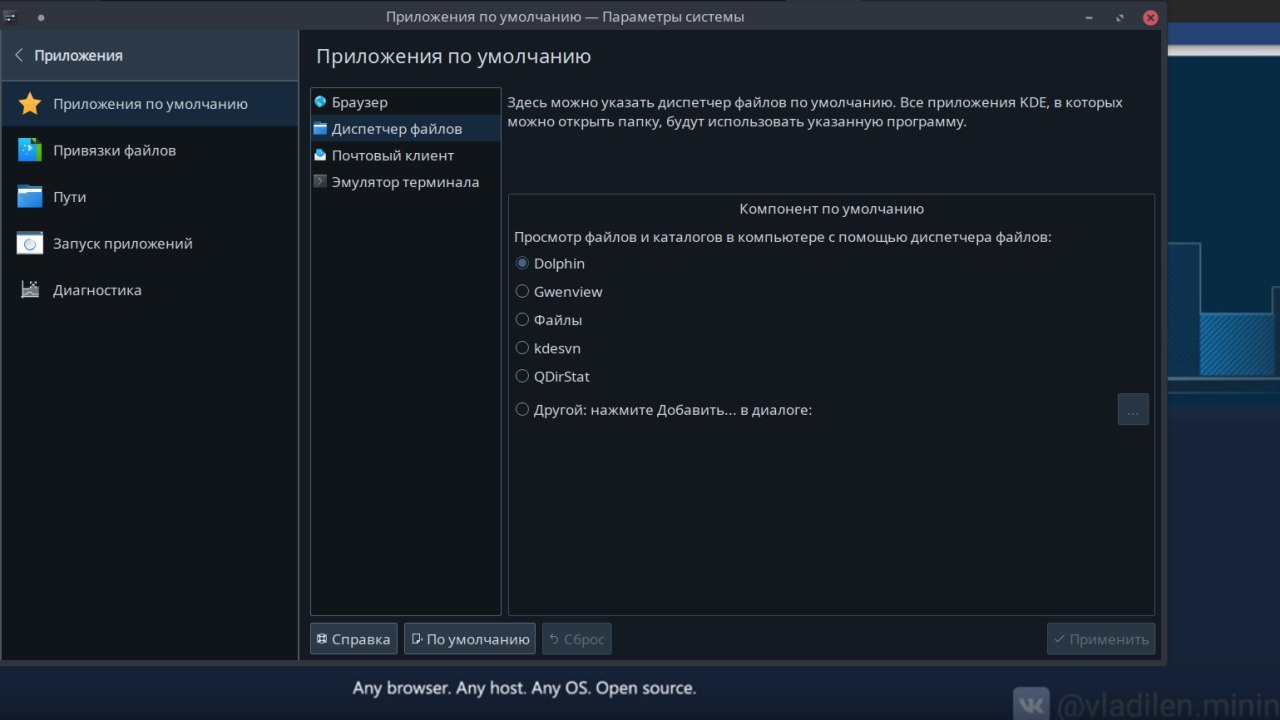Select Эмулятор терминала component
The height and width of the screenshot is (720, 1280).
tap(405, 182)
